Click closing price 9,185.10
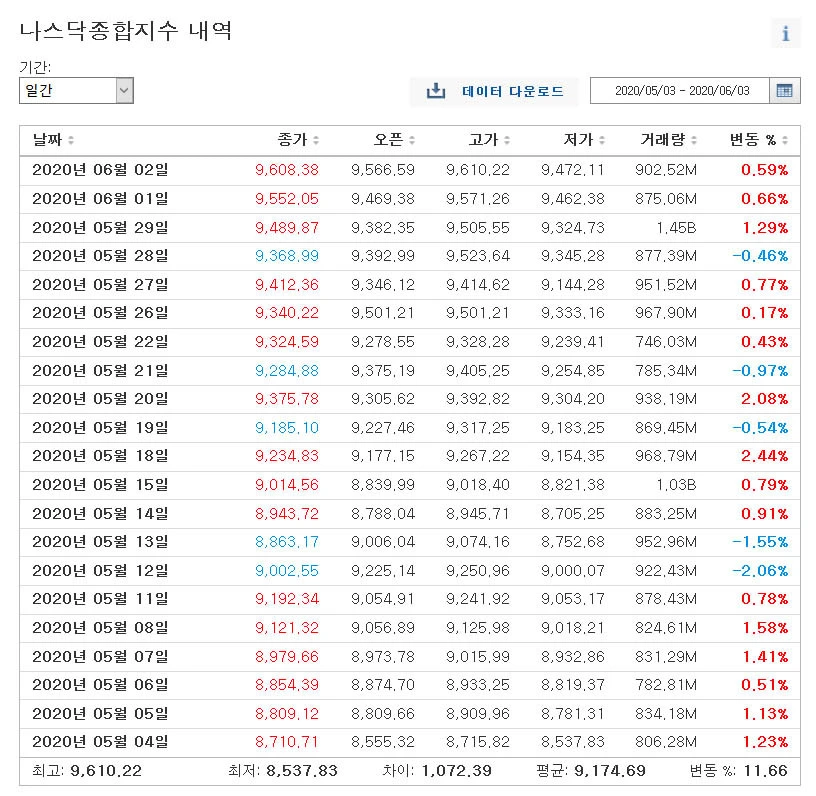The height and width of the screenshot is (796, 816). coord(287,428)
